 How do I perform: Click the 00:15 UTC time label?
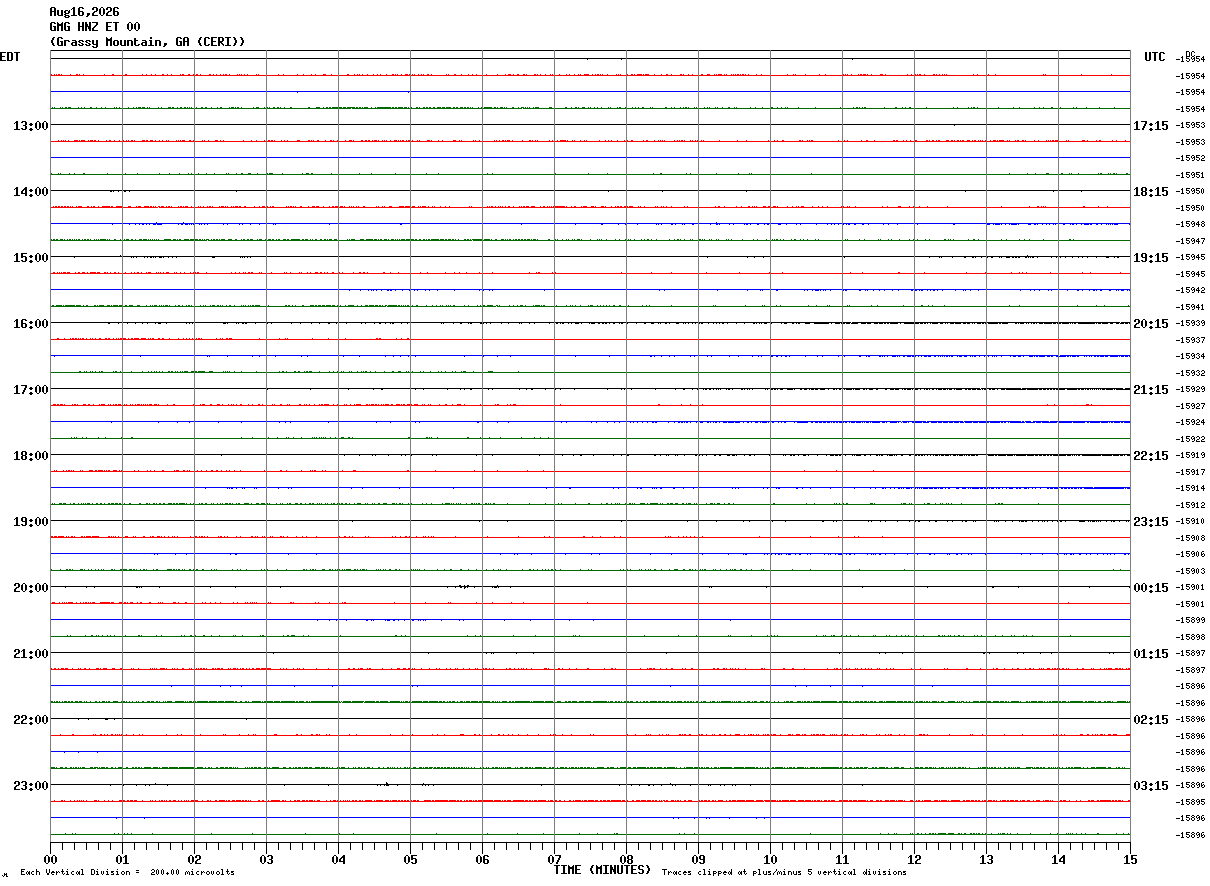click(x=1150, y=587)
